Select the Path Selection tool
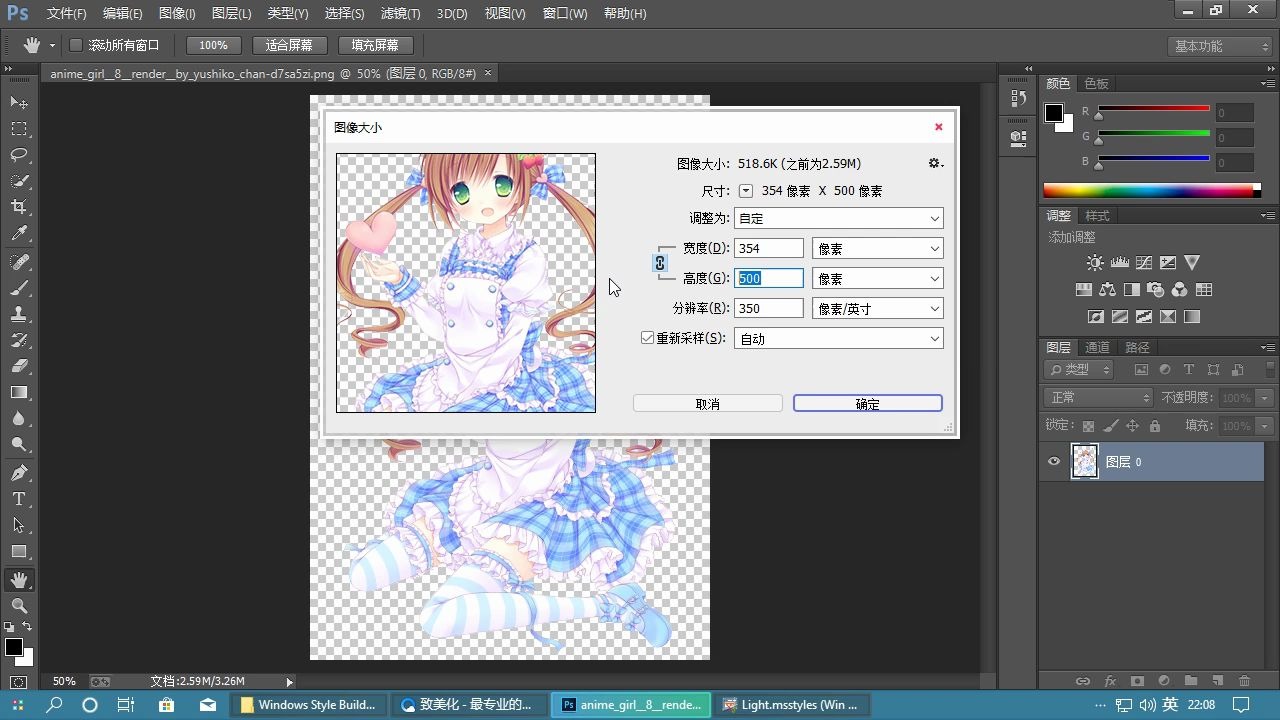1280x720 pixels. tap(19, 525)
